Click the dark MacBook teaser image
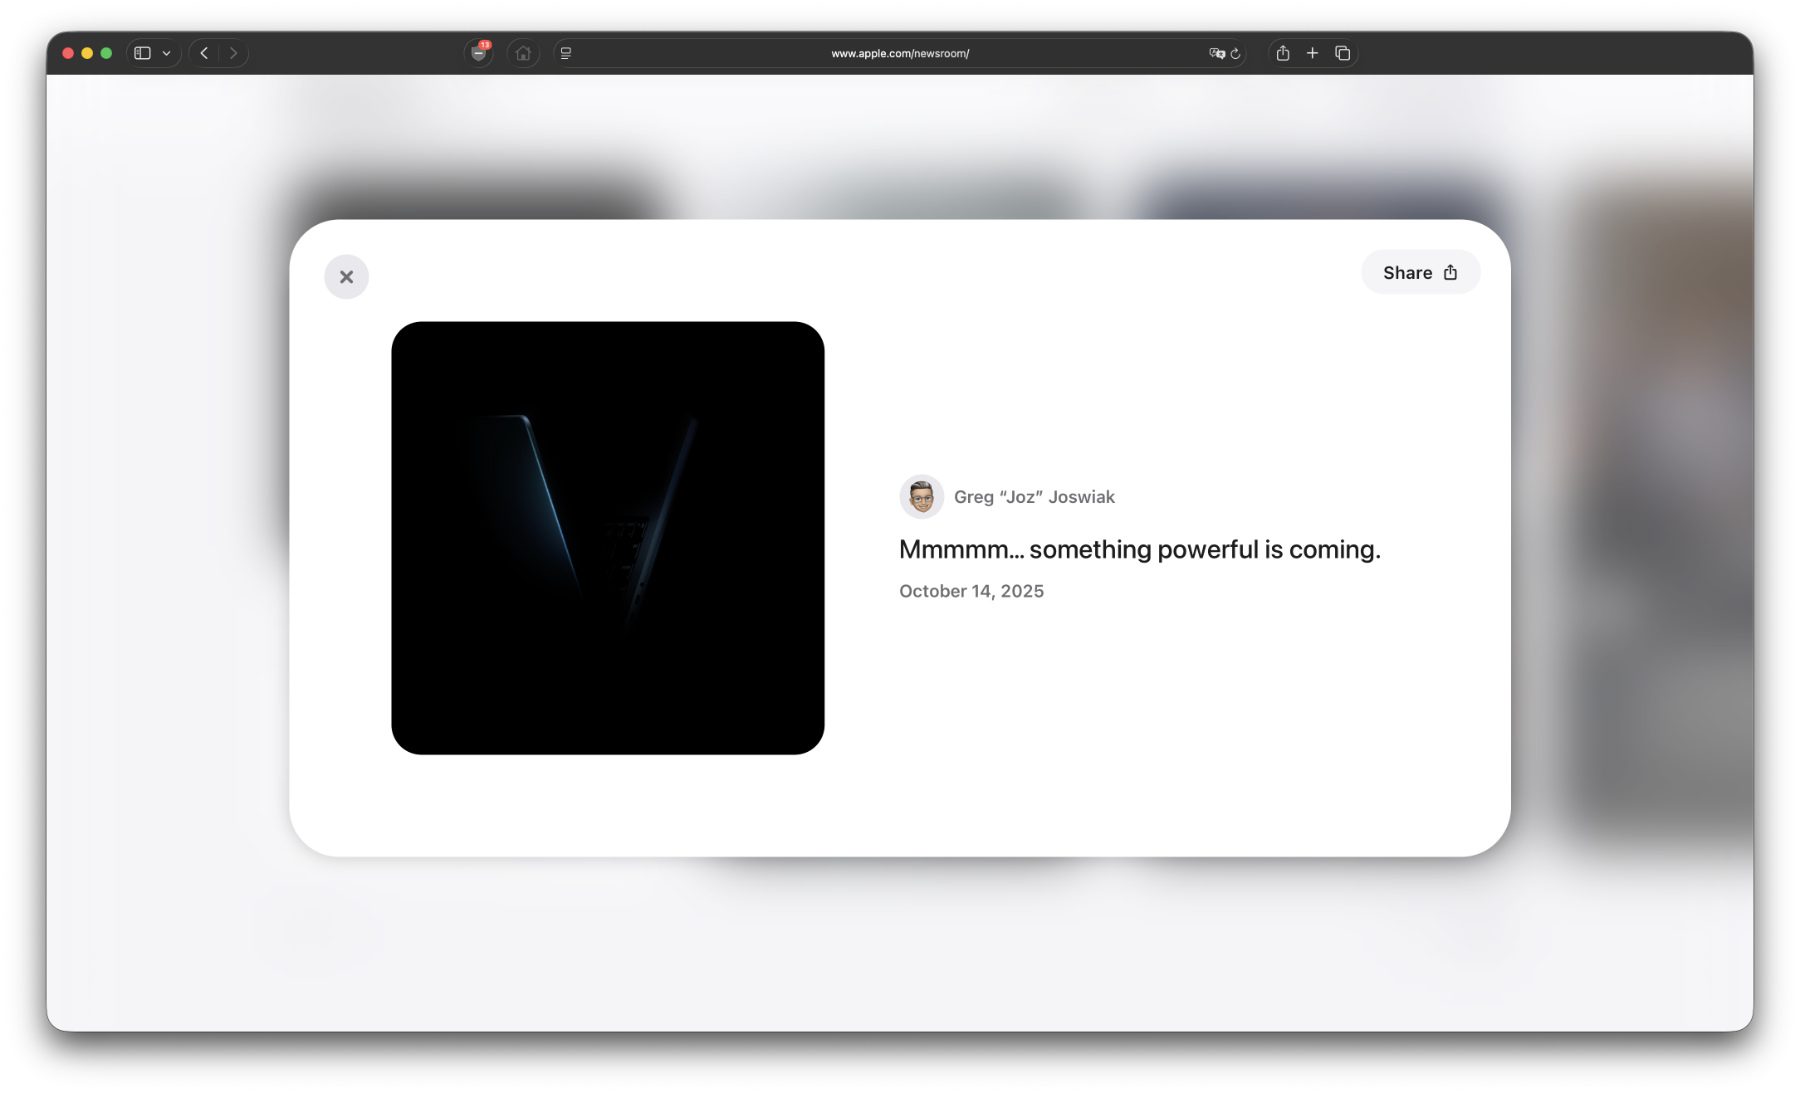1800x1093 pixels. (x=607, y=537)
